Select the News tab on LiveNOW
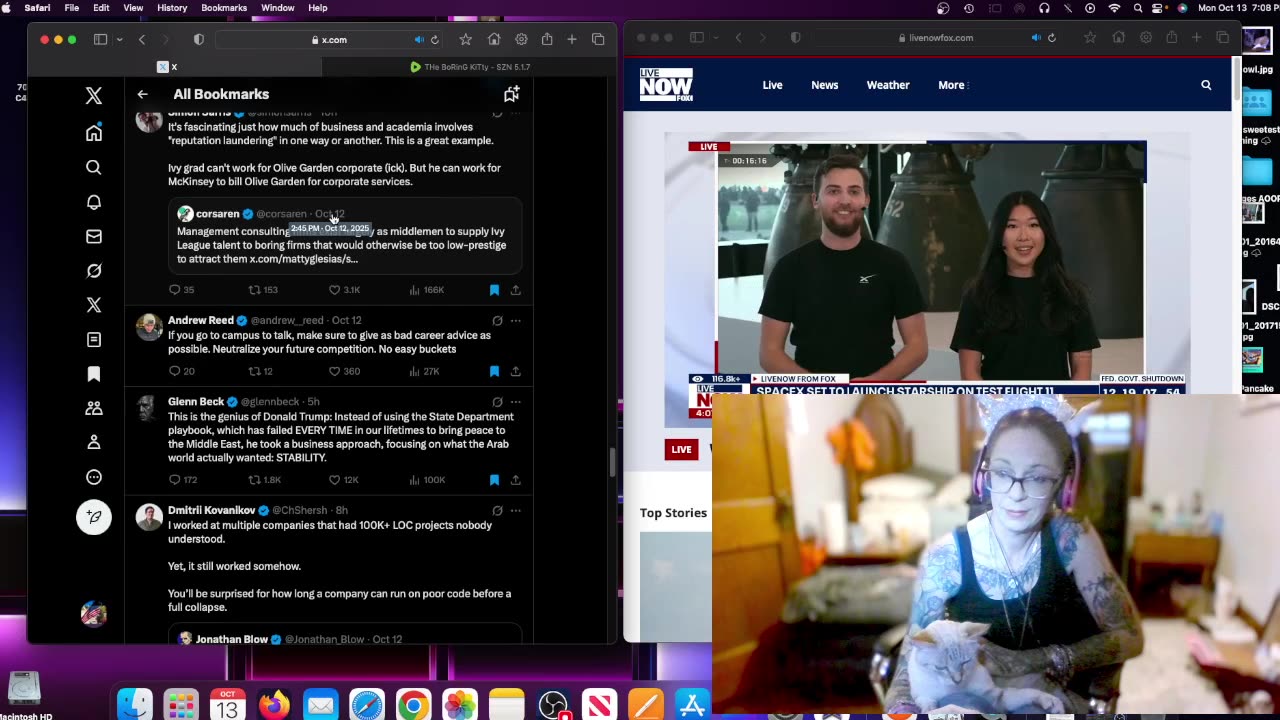1280x720 pixels. [x=825, y=85]
